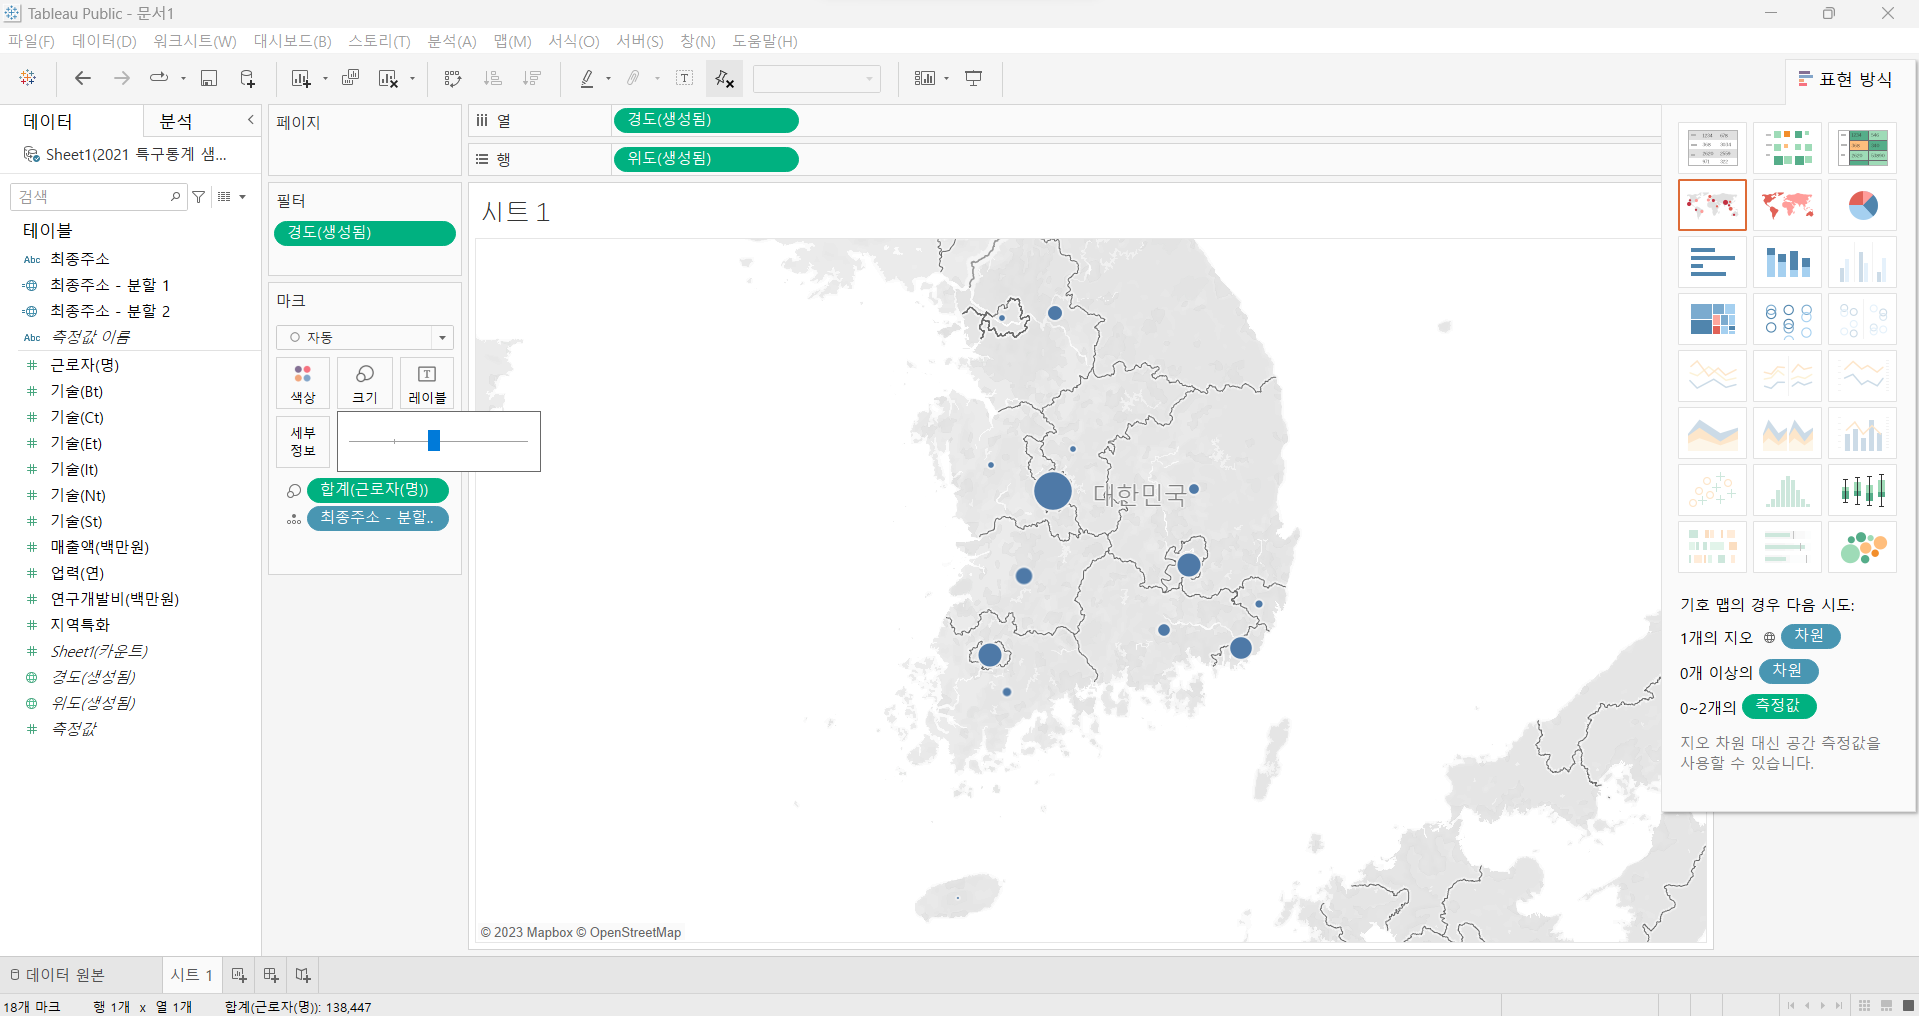Click the presentation mode icon
The height and width of the screenshot is (1016, 1919).
click(973, 78)
